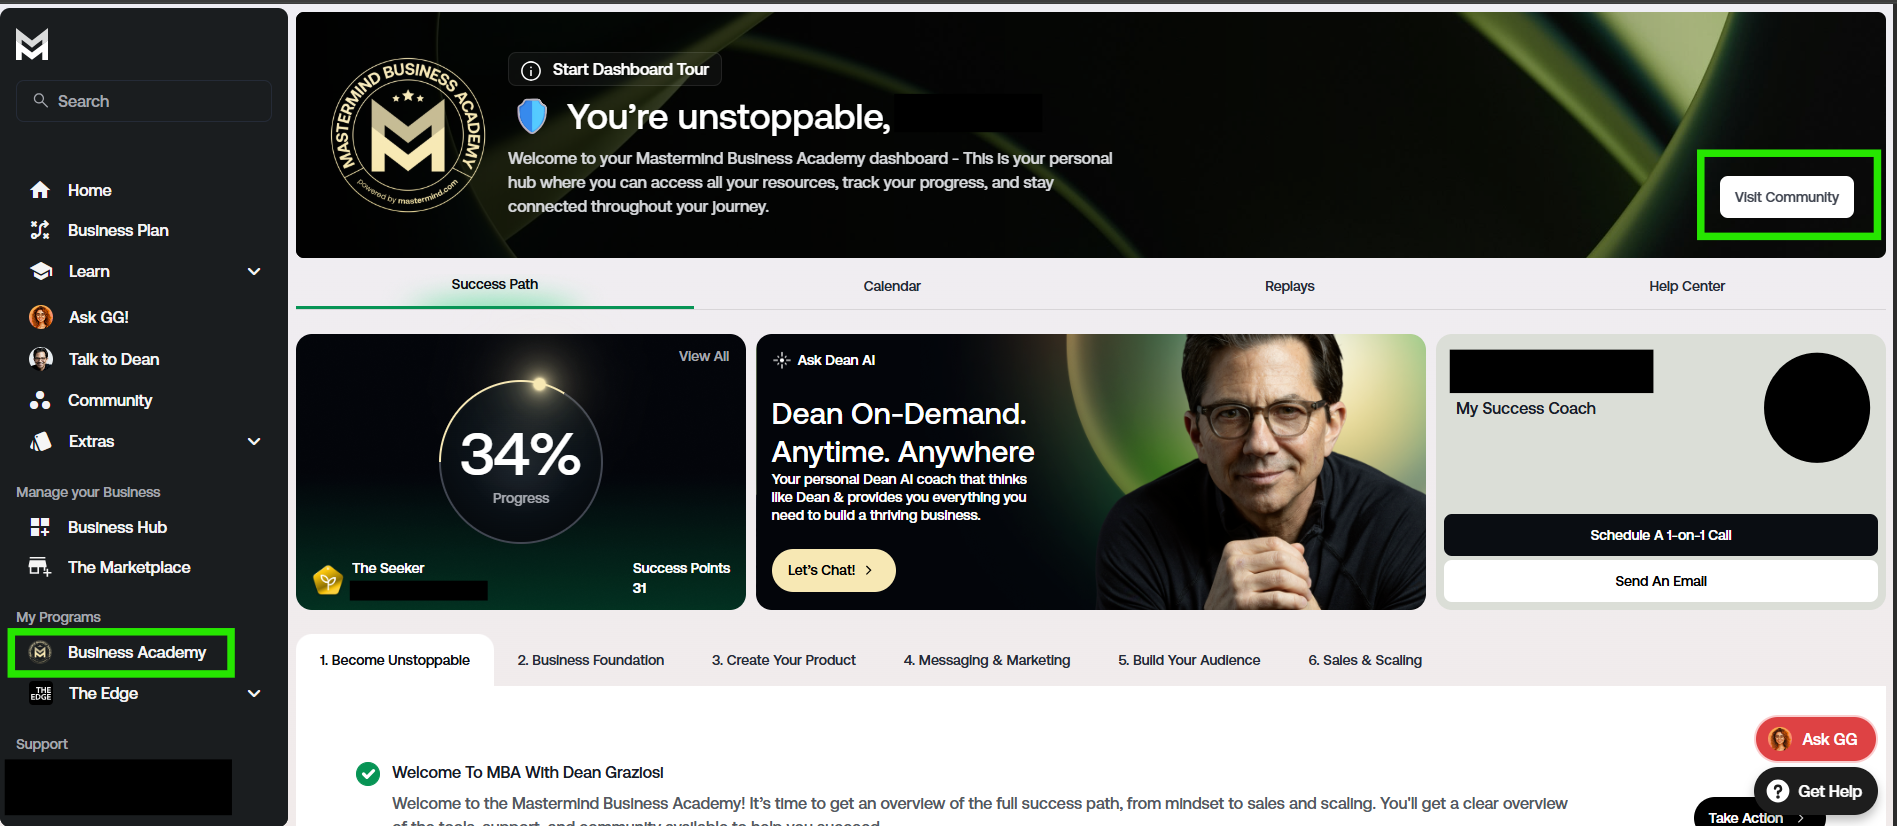Click the Visit Community button
Image resolution: width=1897 pixels, height=826 pixels.
(1787, 197)
